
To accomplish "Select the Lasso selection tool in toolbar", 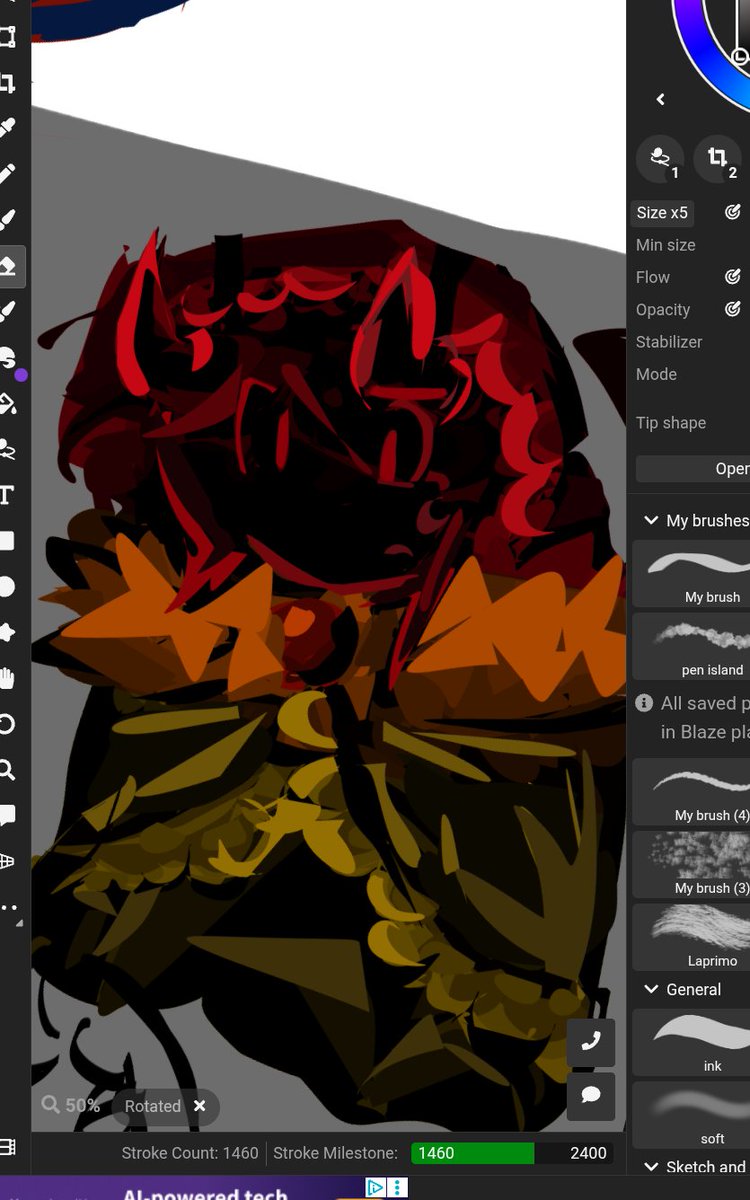I will pos(6,449).
